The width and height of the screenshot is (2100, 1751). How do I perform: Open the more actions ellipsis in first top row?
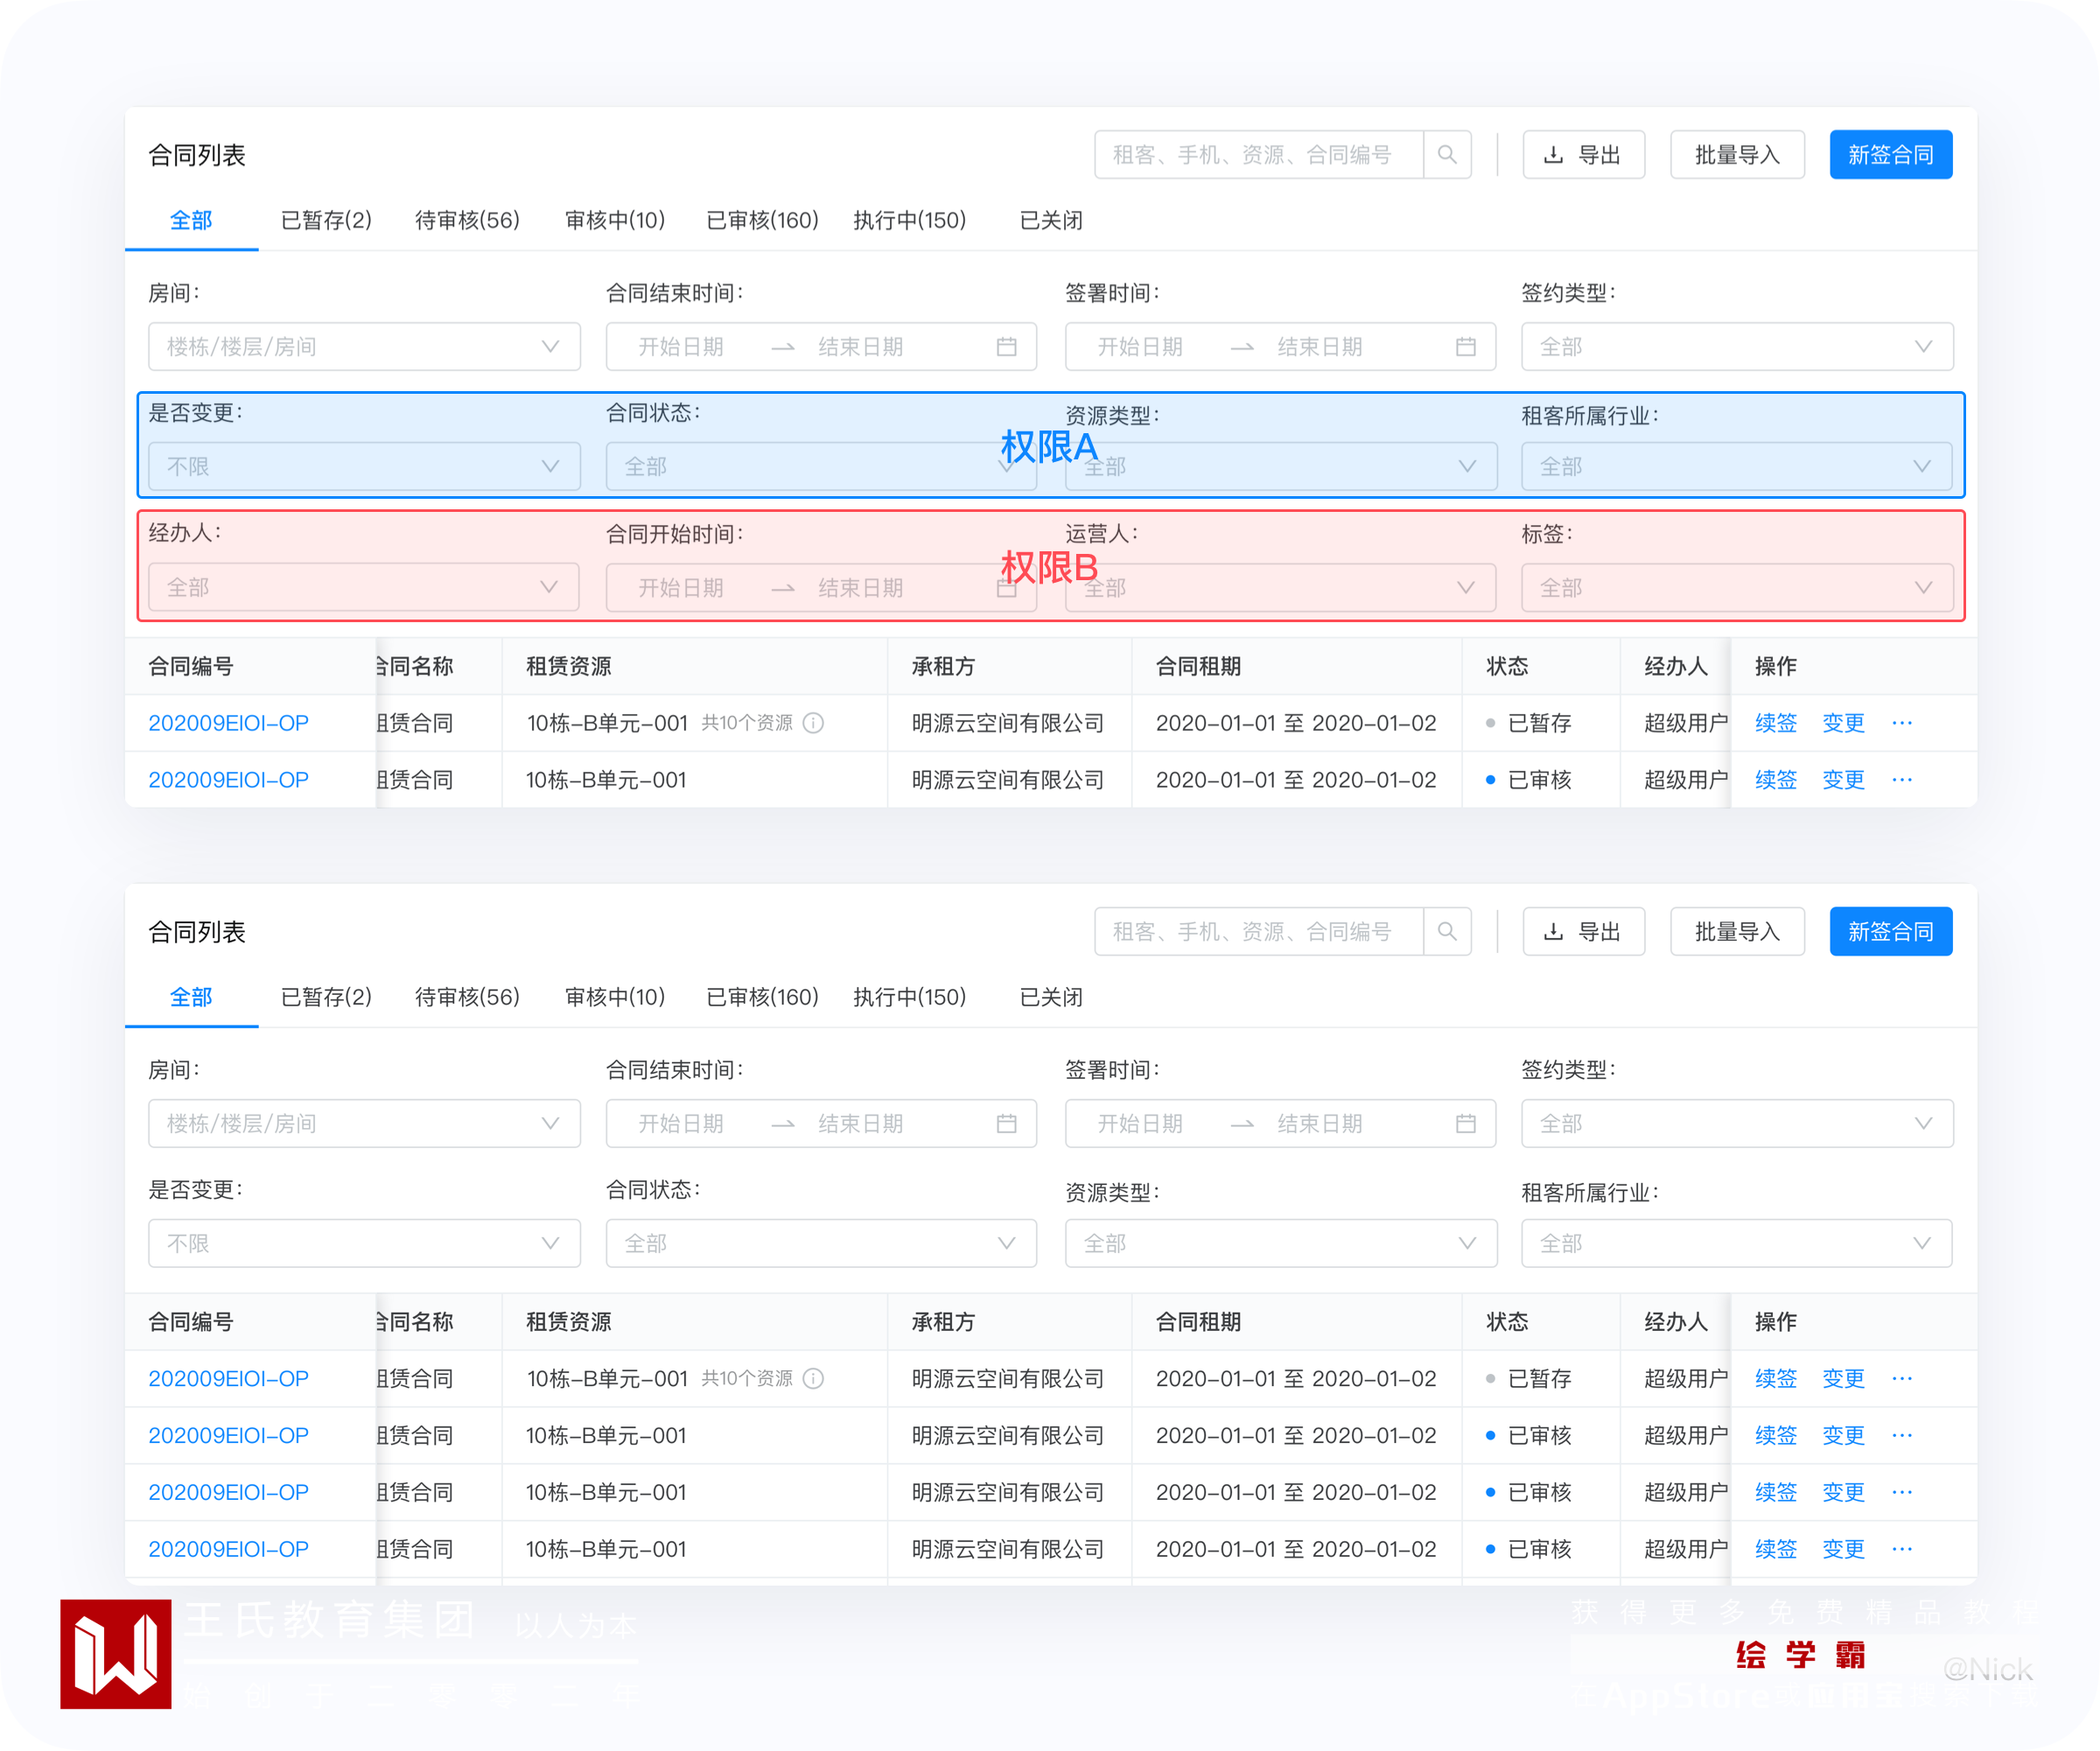[1901, 723]
